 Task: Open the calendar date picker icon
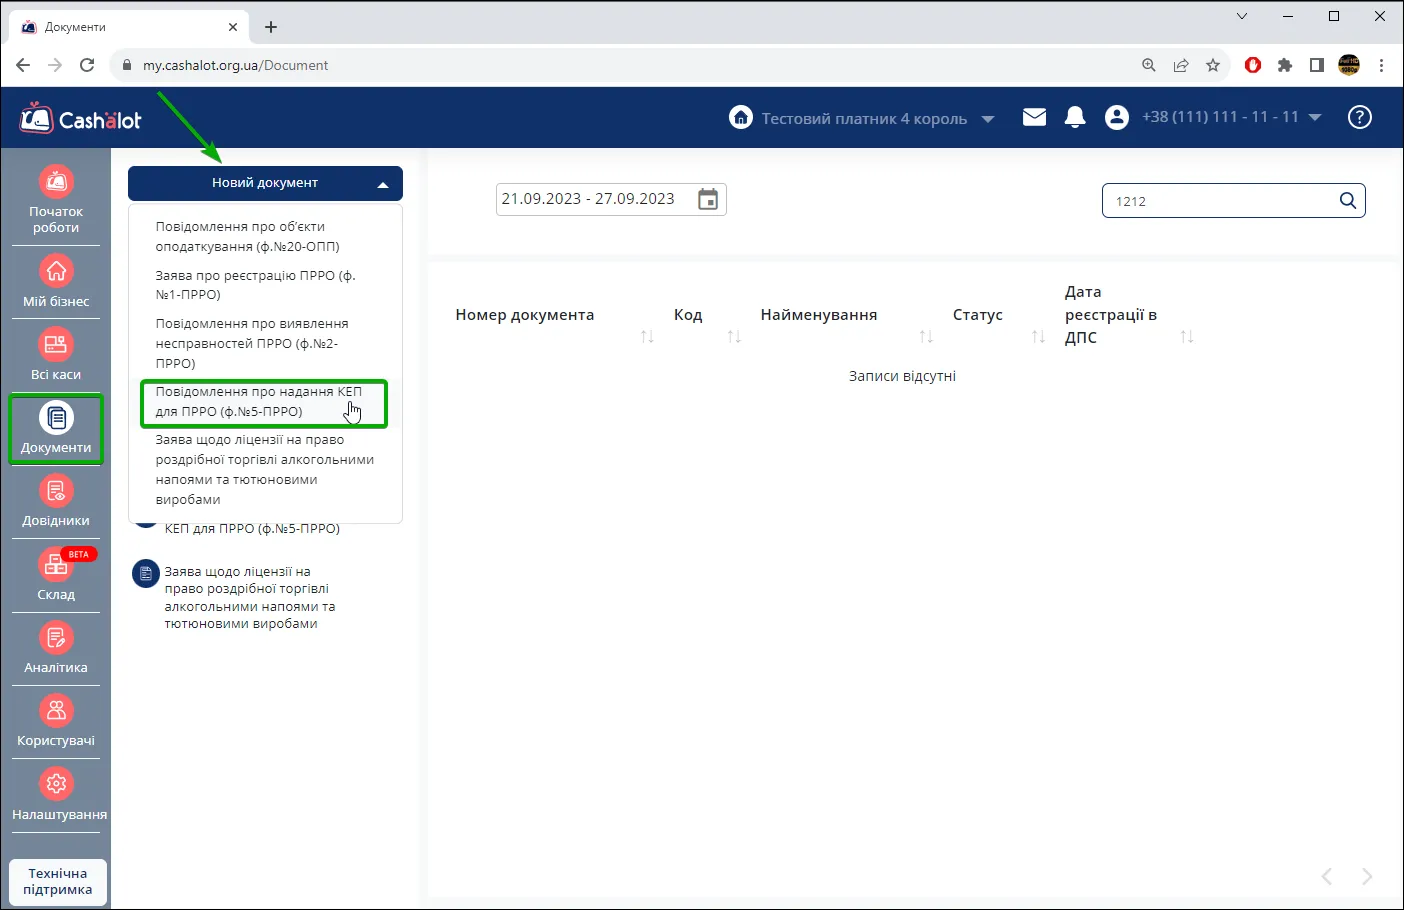708,199
